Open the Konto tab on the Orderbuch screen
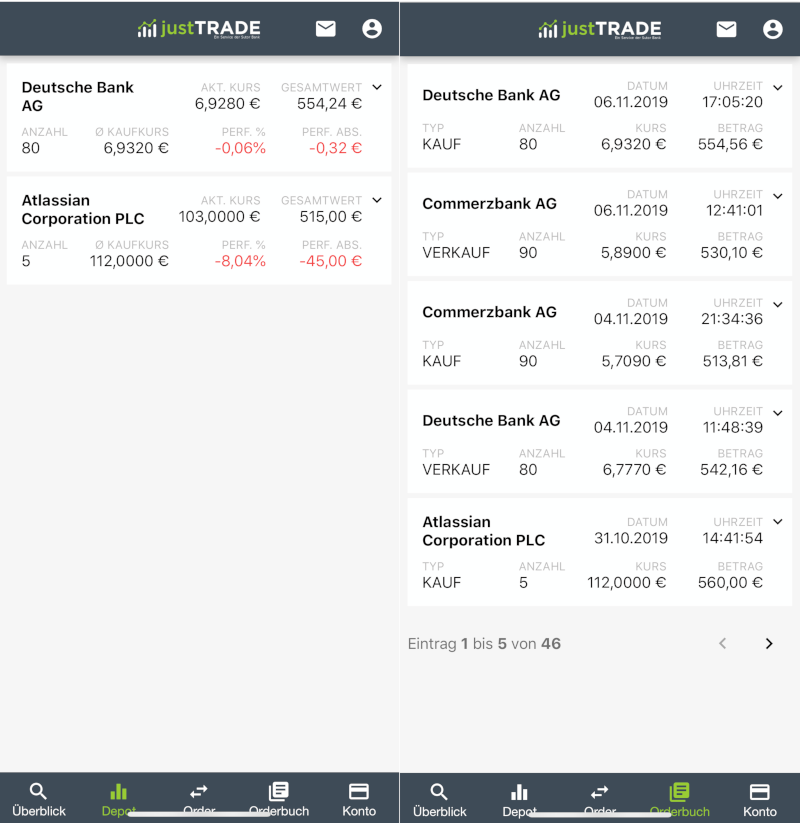The width and height of the screenshot is (800, 823). pos(760,800)
